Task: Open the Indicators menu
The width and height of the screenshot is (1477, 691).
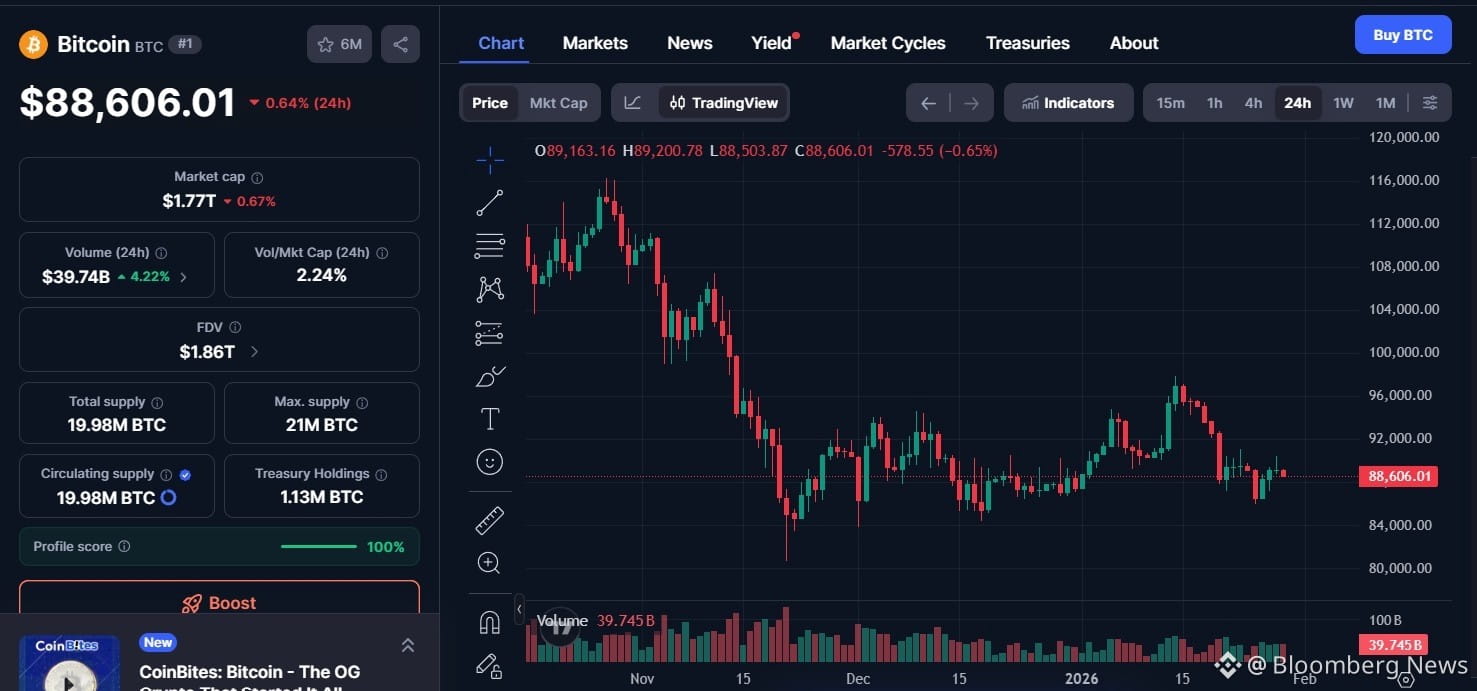Action: click(1067, 103)
